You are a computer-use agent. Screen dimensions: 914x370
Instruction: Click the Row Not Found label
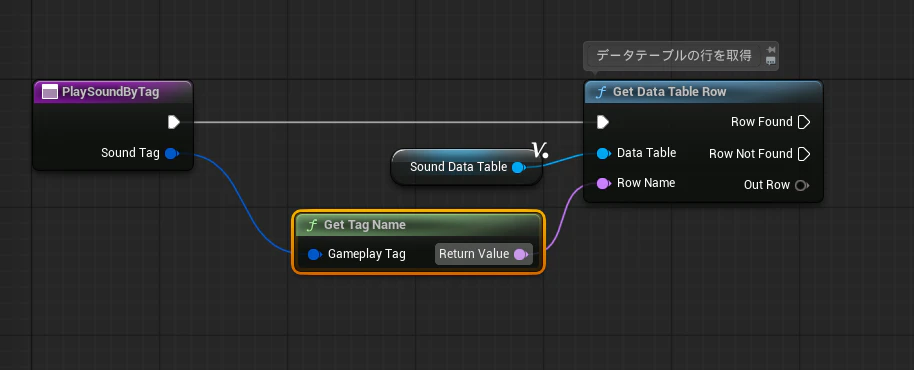[751, 154]
